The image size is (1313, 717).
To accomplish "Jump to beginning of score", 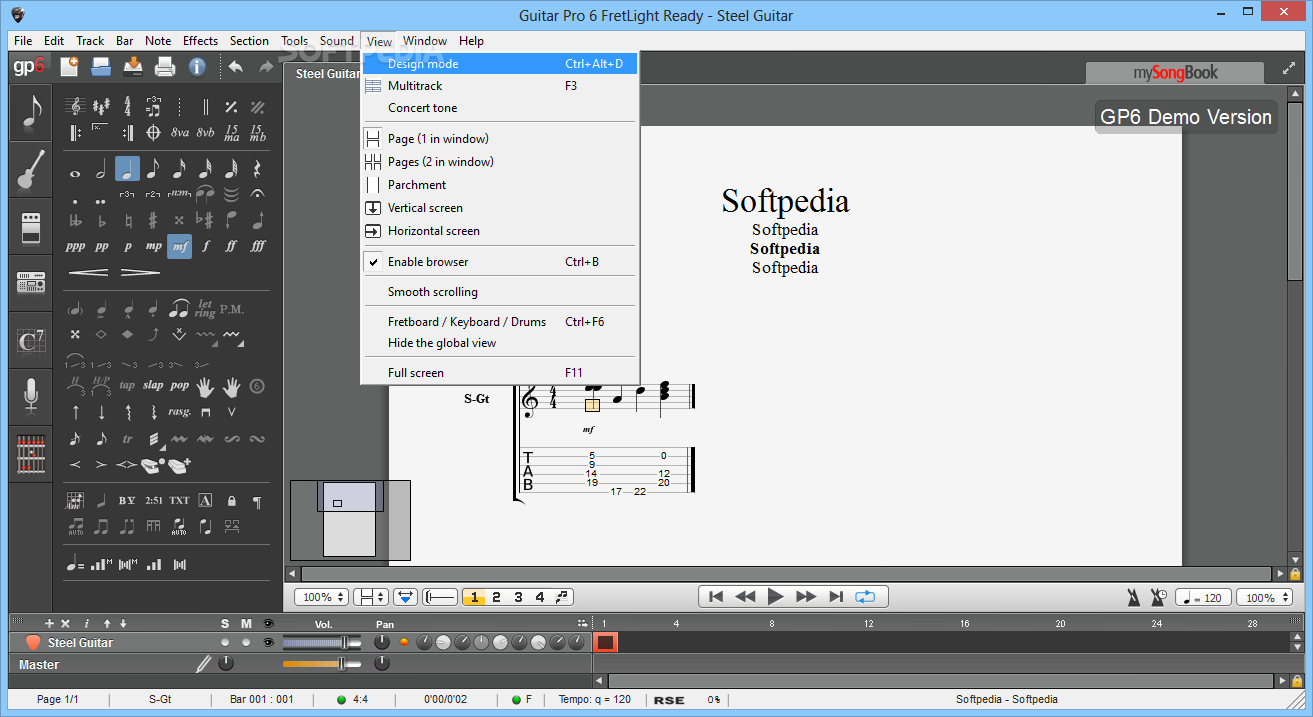I will 715,596.
